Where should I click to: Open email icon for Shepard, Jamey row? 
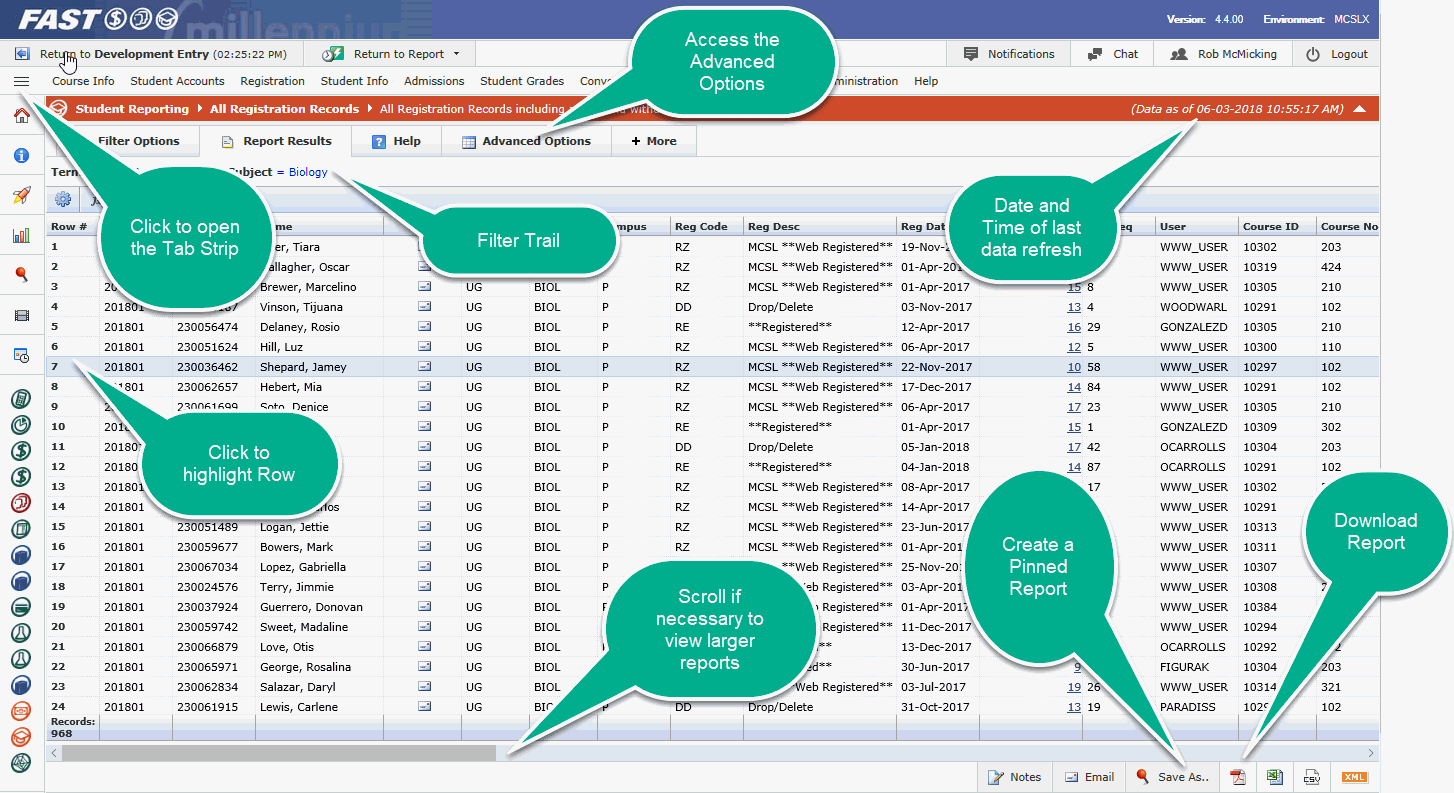(425, 367)
